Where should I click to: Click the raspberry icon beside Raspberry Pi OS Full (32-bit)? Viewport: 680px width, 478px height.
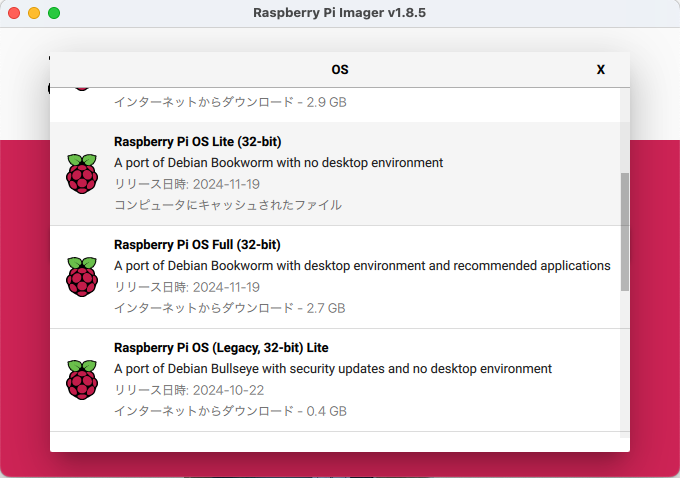point(82,276)
